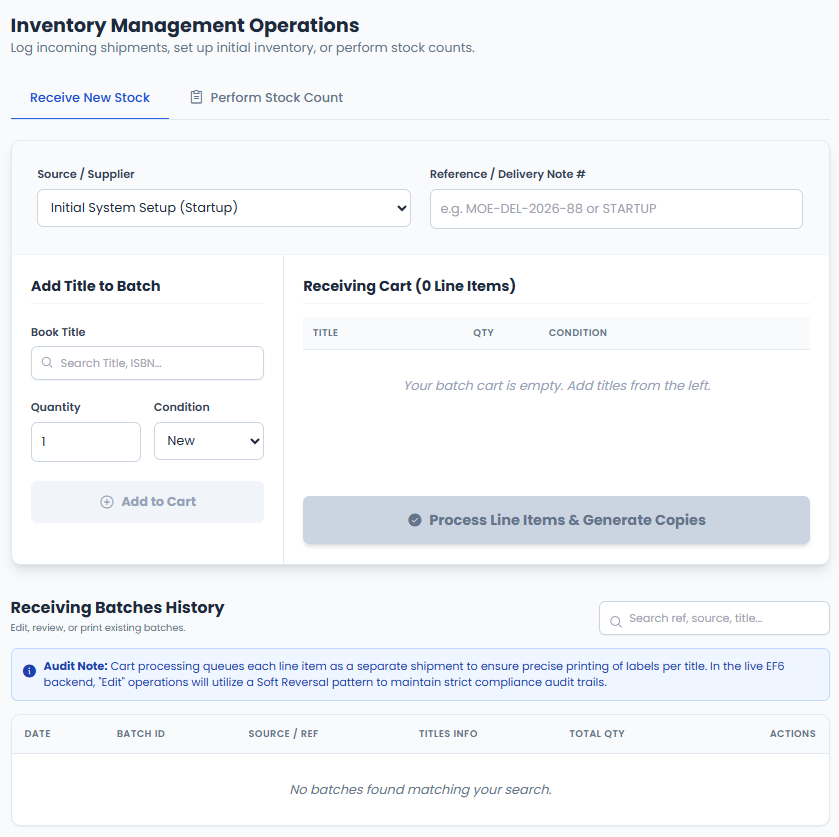Click into the Search Title, ISBN field

click(x=147, y=363)
